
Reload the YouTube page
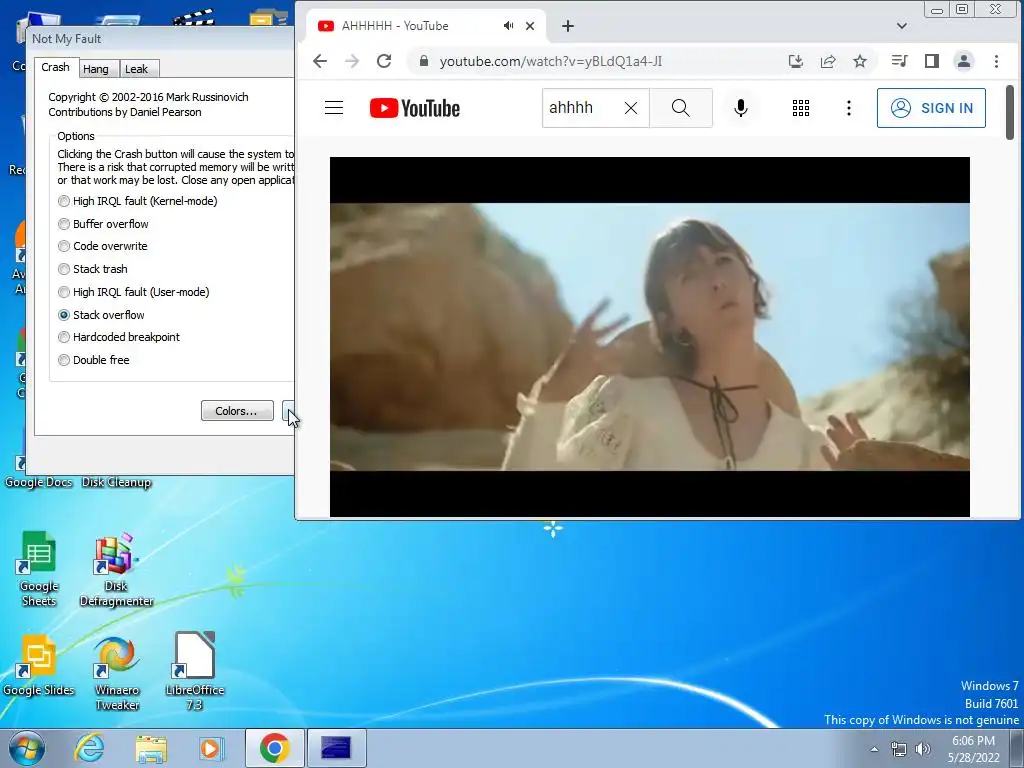pos(384,61)
